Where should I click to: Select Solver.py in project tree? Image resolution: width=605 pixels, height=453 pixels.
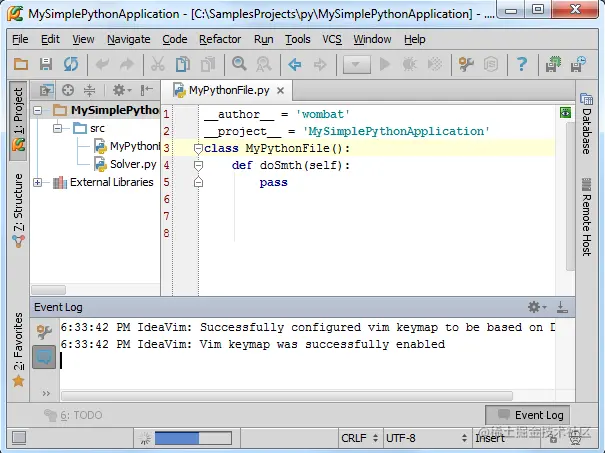coord(126,164)
